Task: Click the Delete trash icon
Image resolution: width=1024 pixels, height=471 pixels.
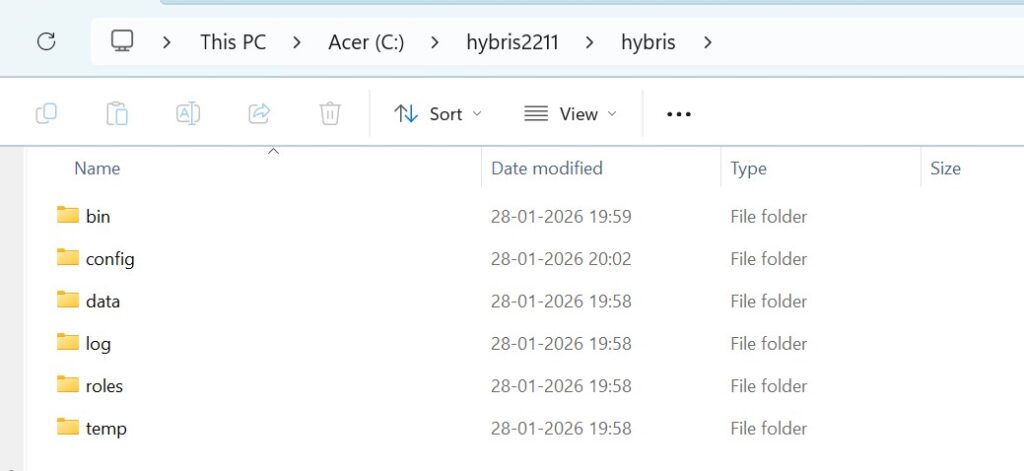Action: click(x=330, y=114)
